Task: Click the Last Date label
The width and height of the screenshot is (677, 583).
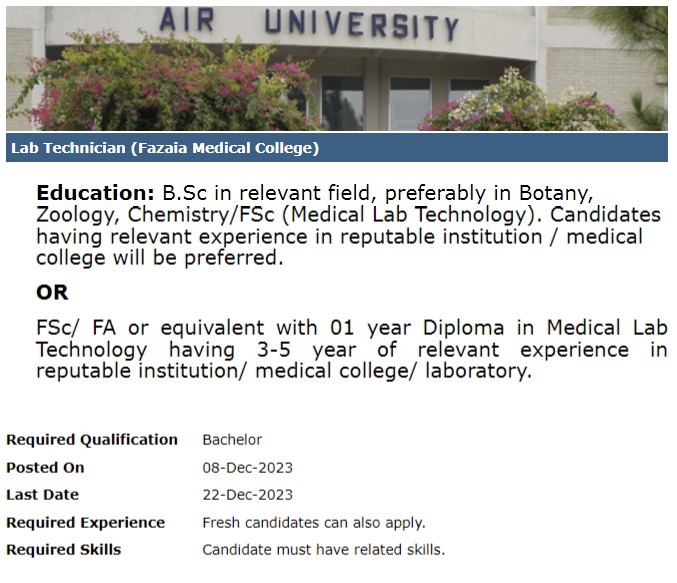Action: (x=42, y=495)
